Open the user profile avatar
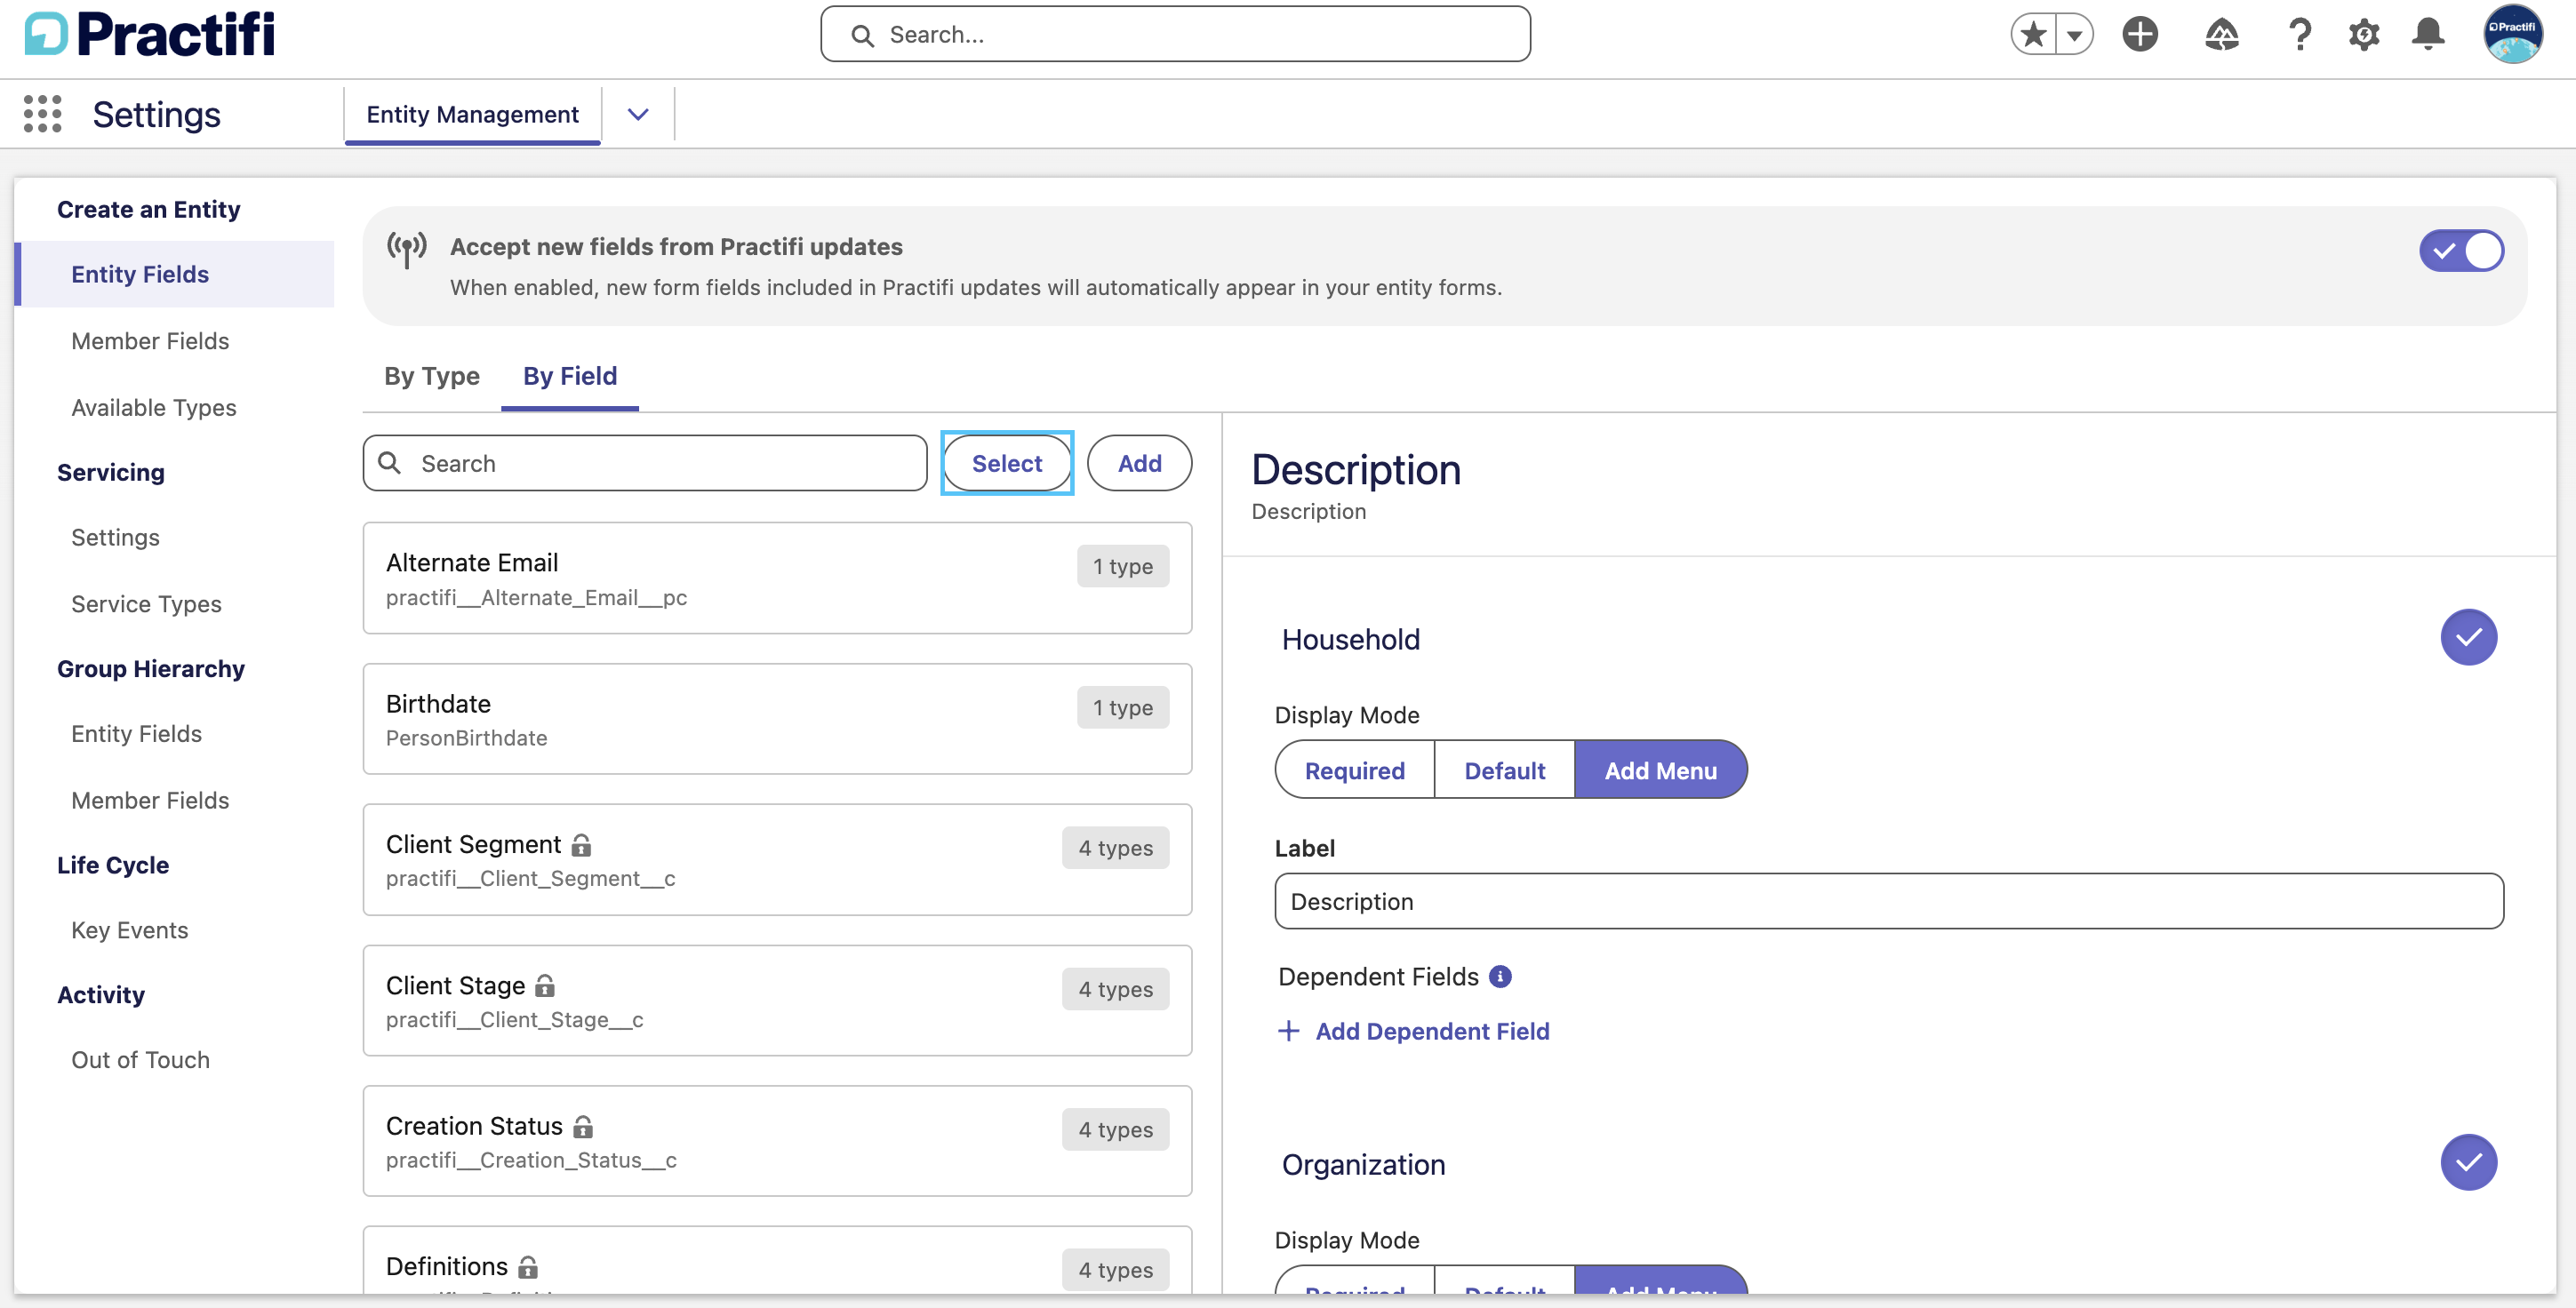This screenshot has height=1308, width=2576. [x=2512, y=35]
